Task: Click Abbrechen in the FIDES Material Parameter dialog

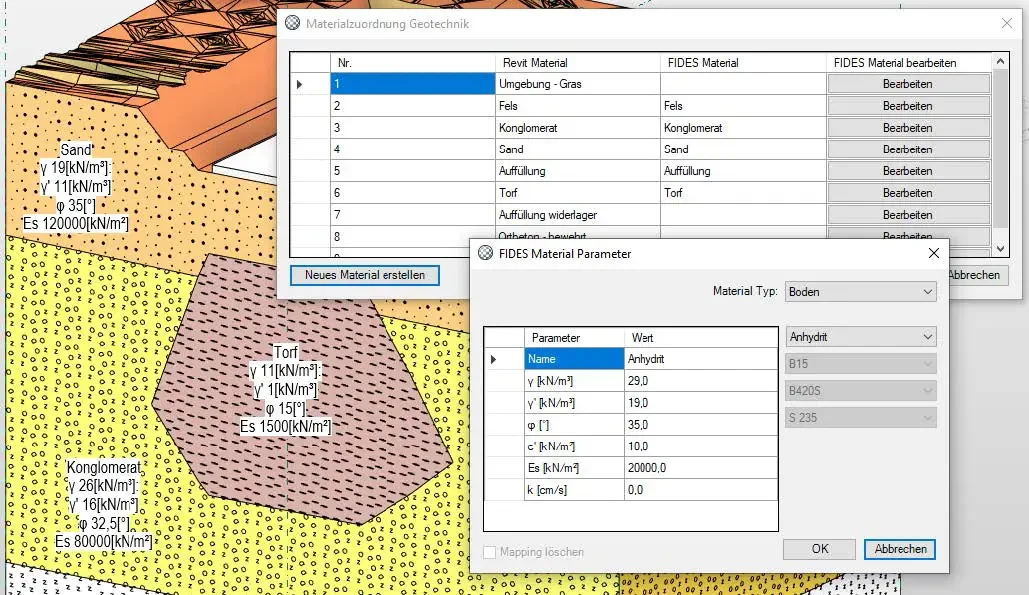Action: tap(898, 549)
